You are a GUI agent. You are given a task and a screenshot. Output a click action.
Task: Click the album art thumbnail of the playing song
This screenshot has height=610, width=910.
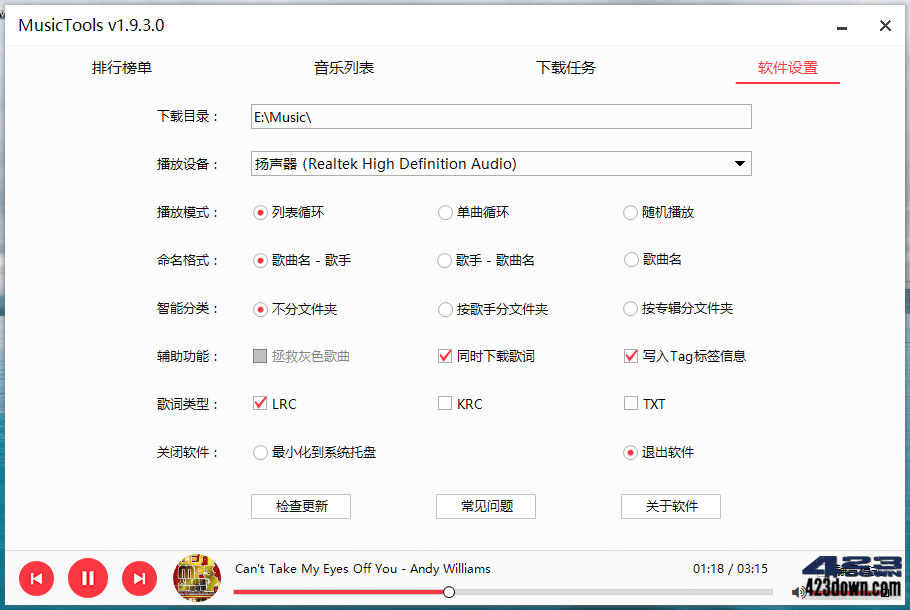click(x=197, y=578)
